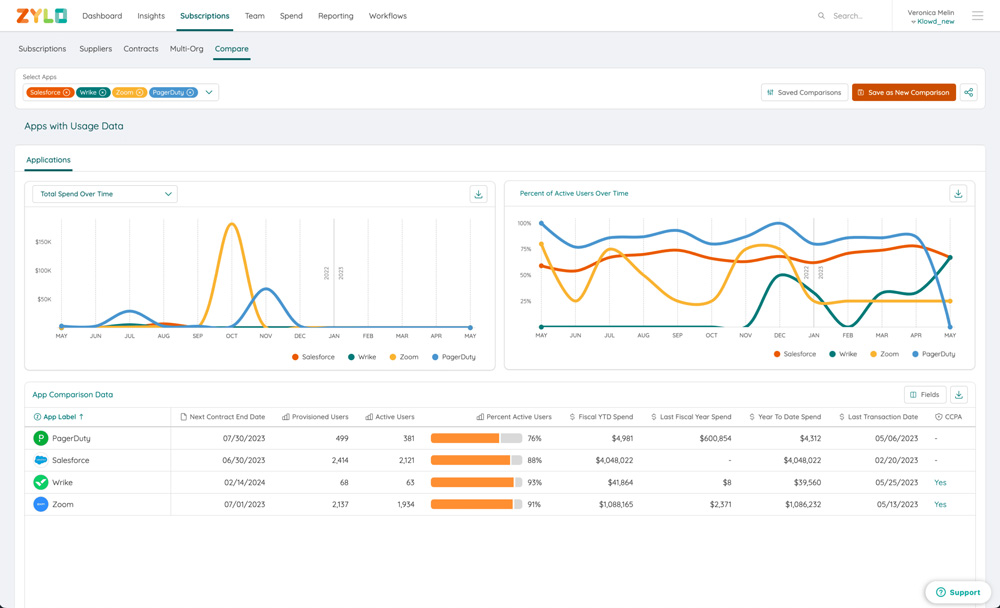
Task: Switch to the Multi-Org sub-tab
Action: (x=186, y=48)
